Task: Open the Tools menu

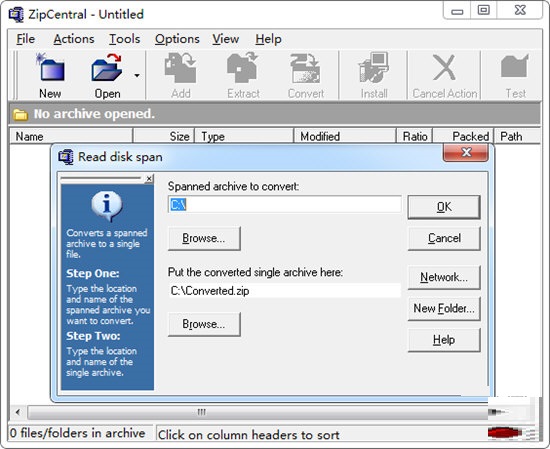Action: point(125,39)
